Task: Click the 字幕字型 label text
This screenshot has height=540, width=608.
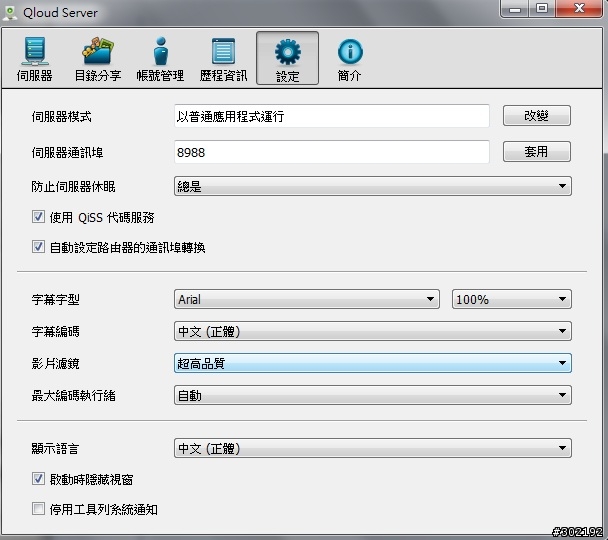Action: [55, 299]
